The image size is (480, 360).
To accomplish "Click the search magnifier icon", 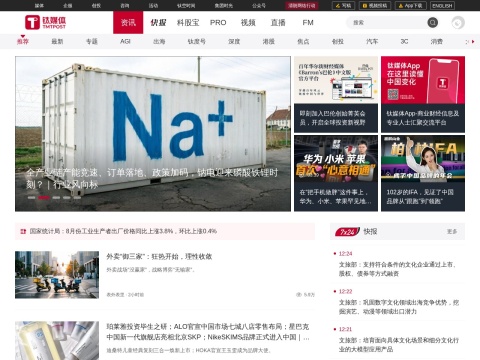I will pos(432,22).
